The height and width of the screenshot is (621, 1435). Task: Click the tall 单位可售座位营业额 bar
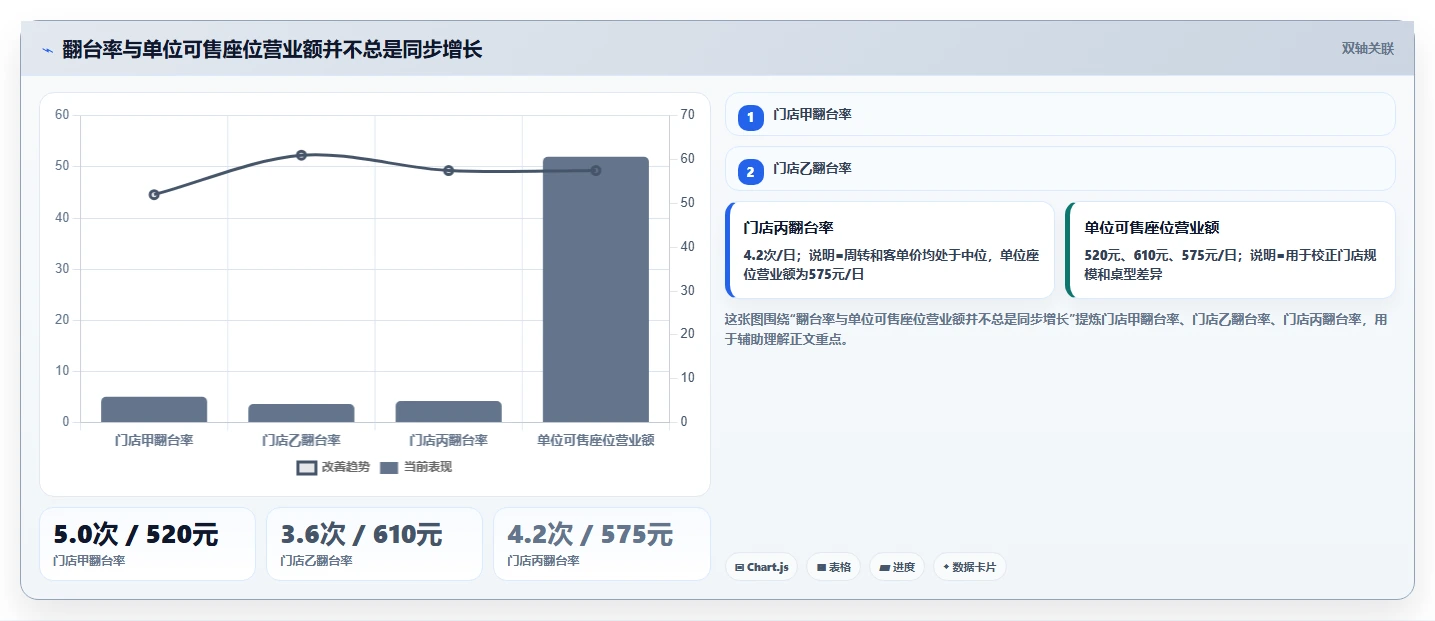596,289
